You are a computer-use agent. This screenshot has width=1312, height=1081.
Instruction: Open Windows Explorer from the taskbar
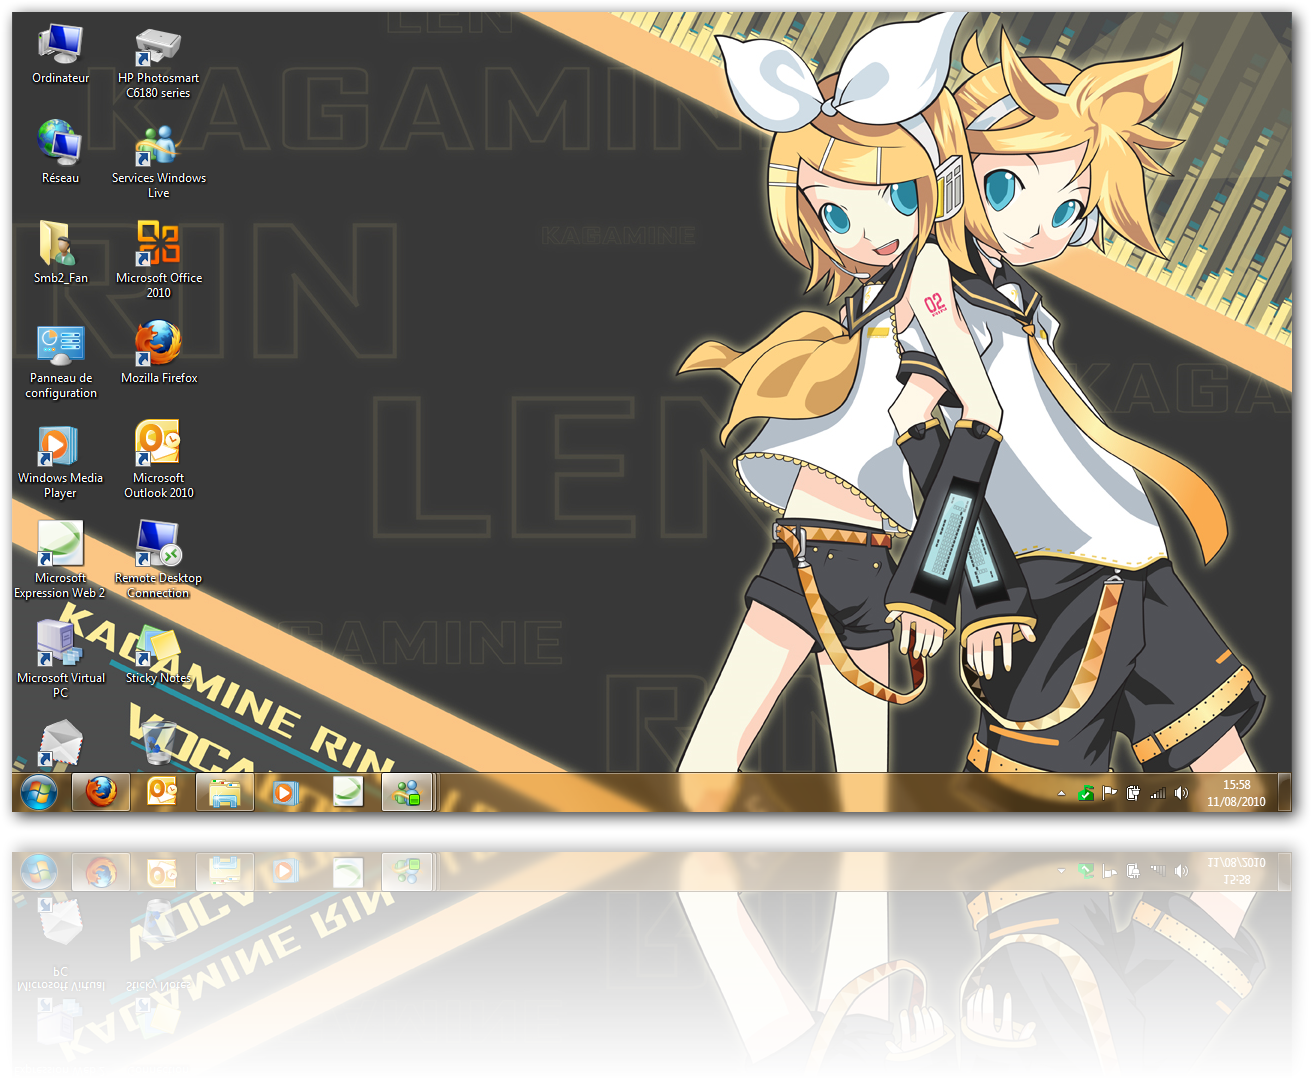pyautogui.click(x=224, y=792)
